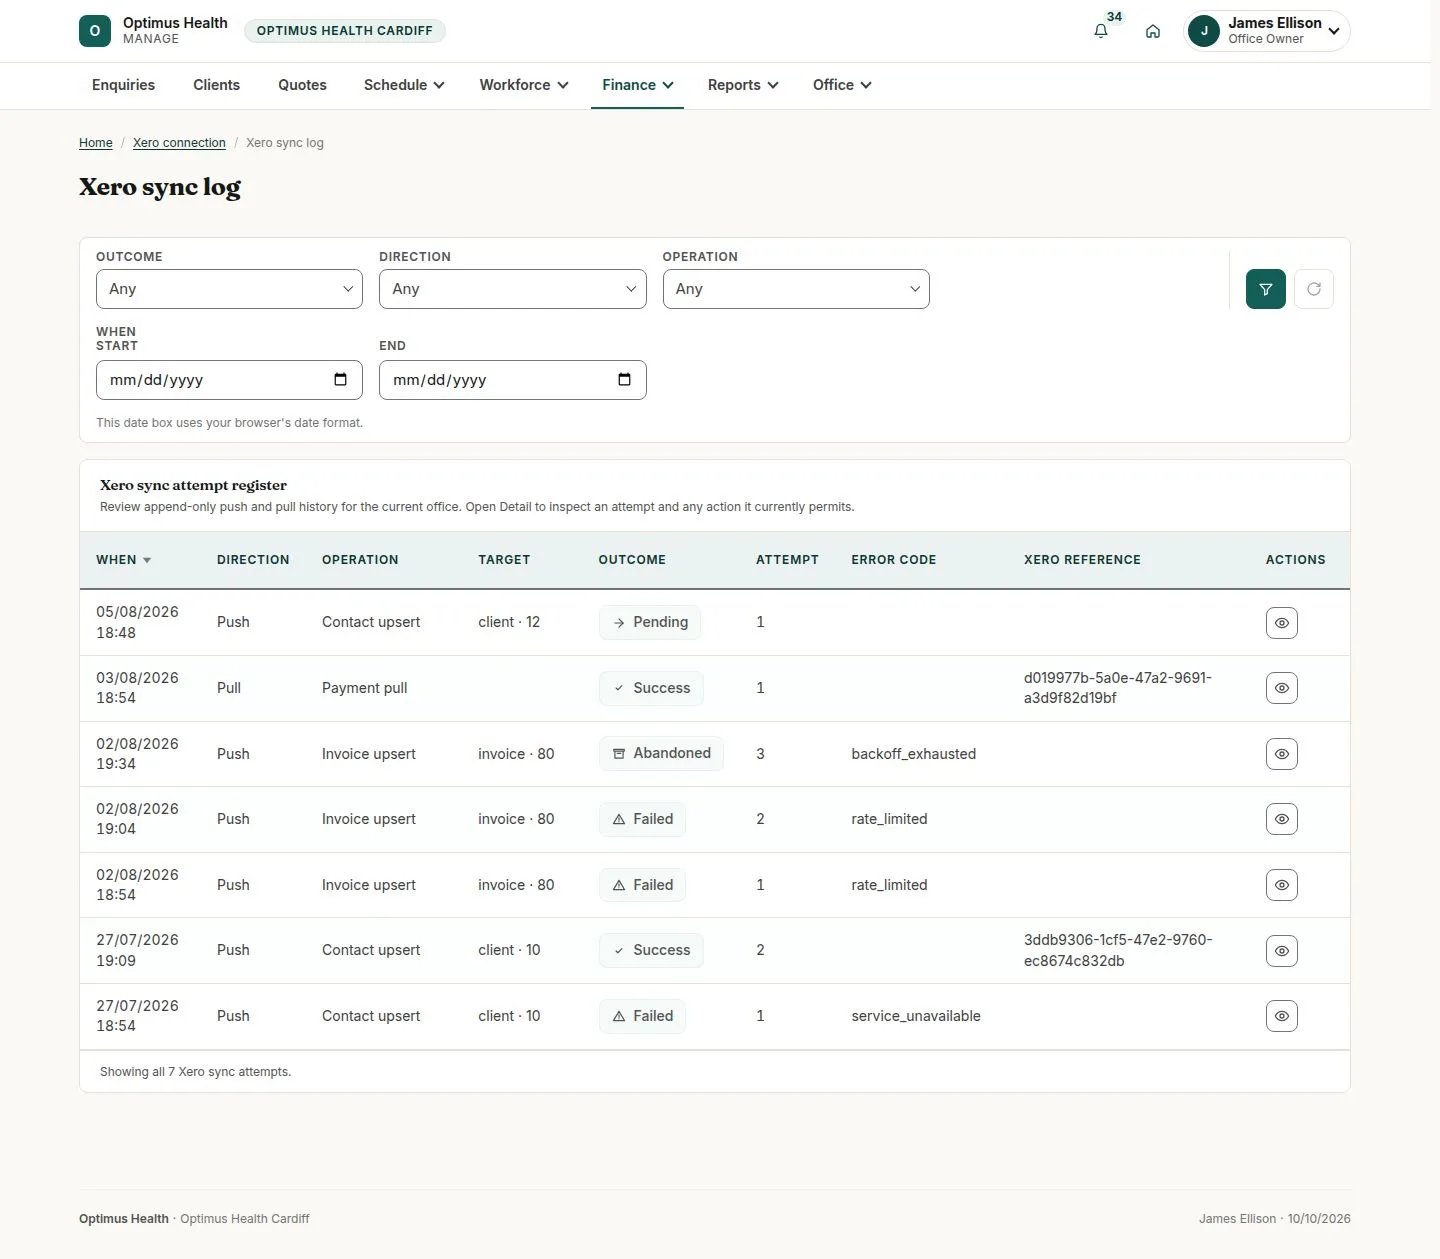Apply filters with the green funnel button
The height and width of the screenshot is (1259, 1440).
point(1266,289)
